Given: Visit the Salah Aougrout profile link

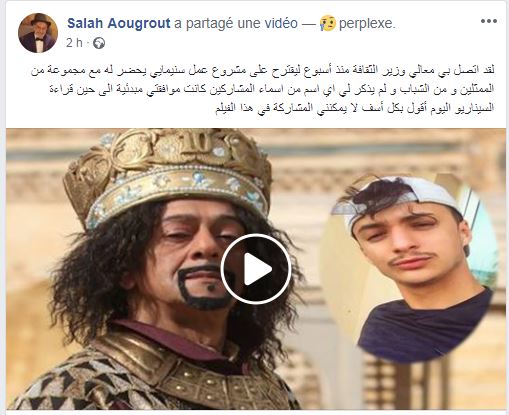Looking at the screenshot, I should tap(119, 23).
